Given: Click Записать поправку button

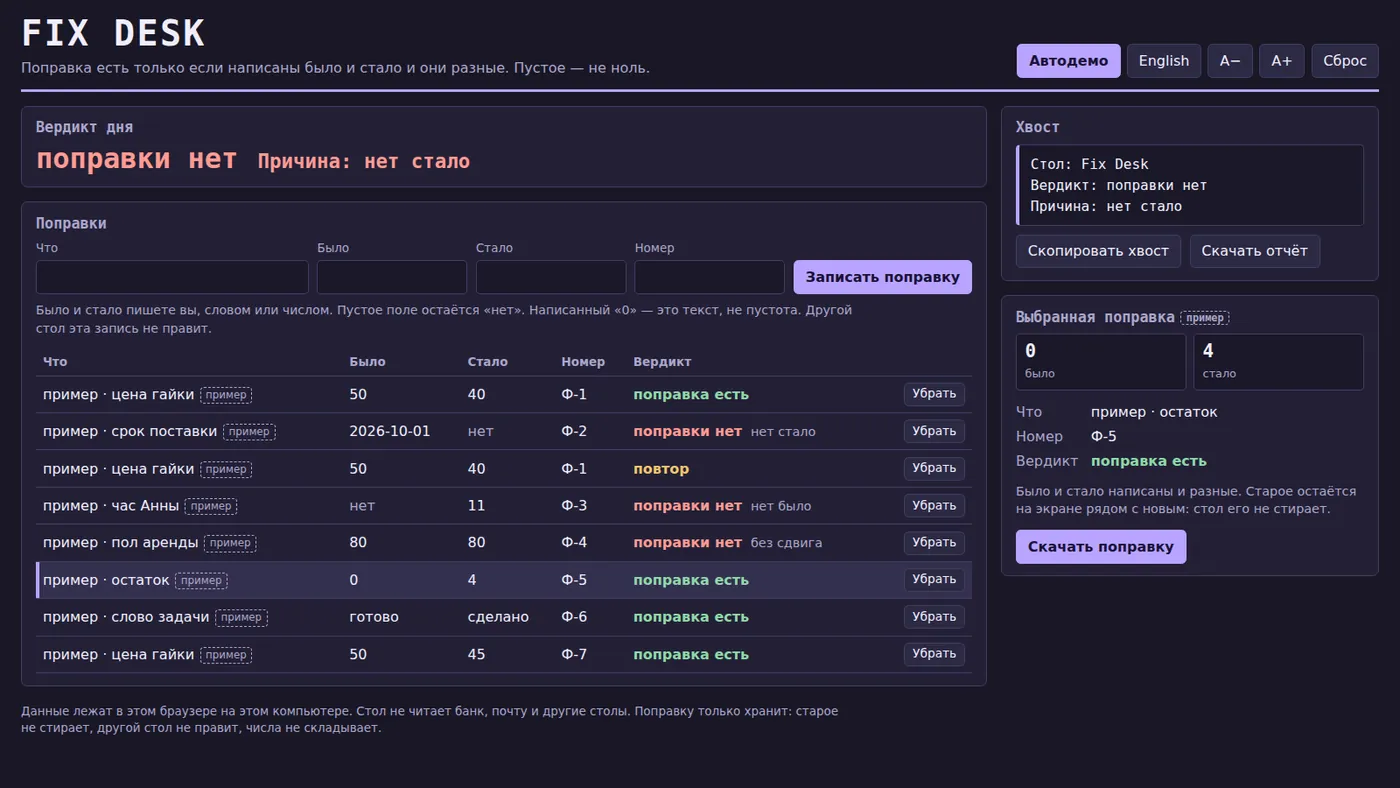Looking at the screenshot, I should point(883,277).
